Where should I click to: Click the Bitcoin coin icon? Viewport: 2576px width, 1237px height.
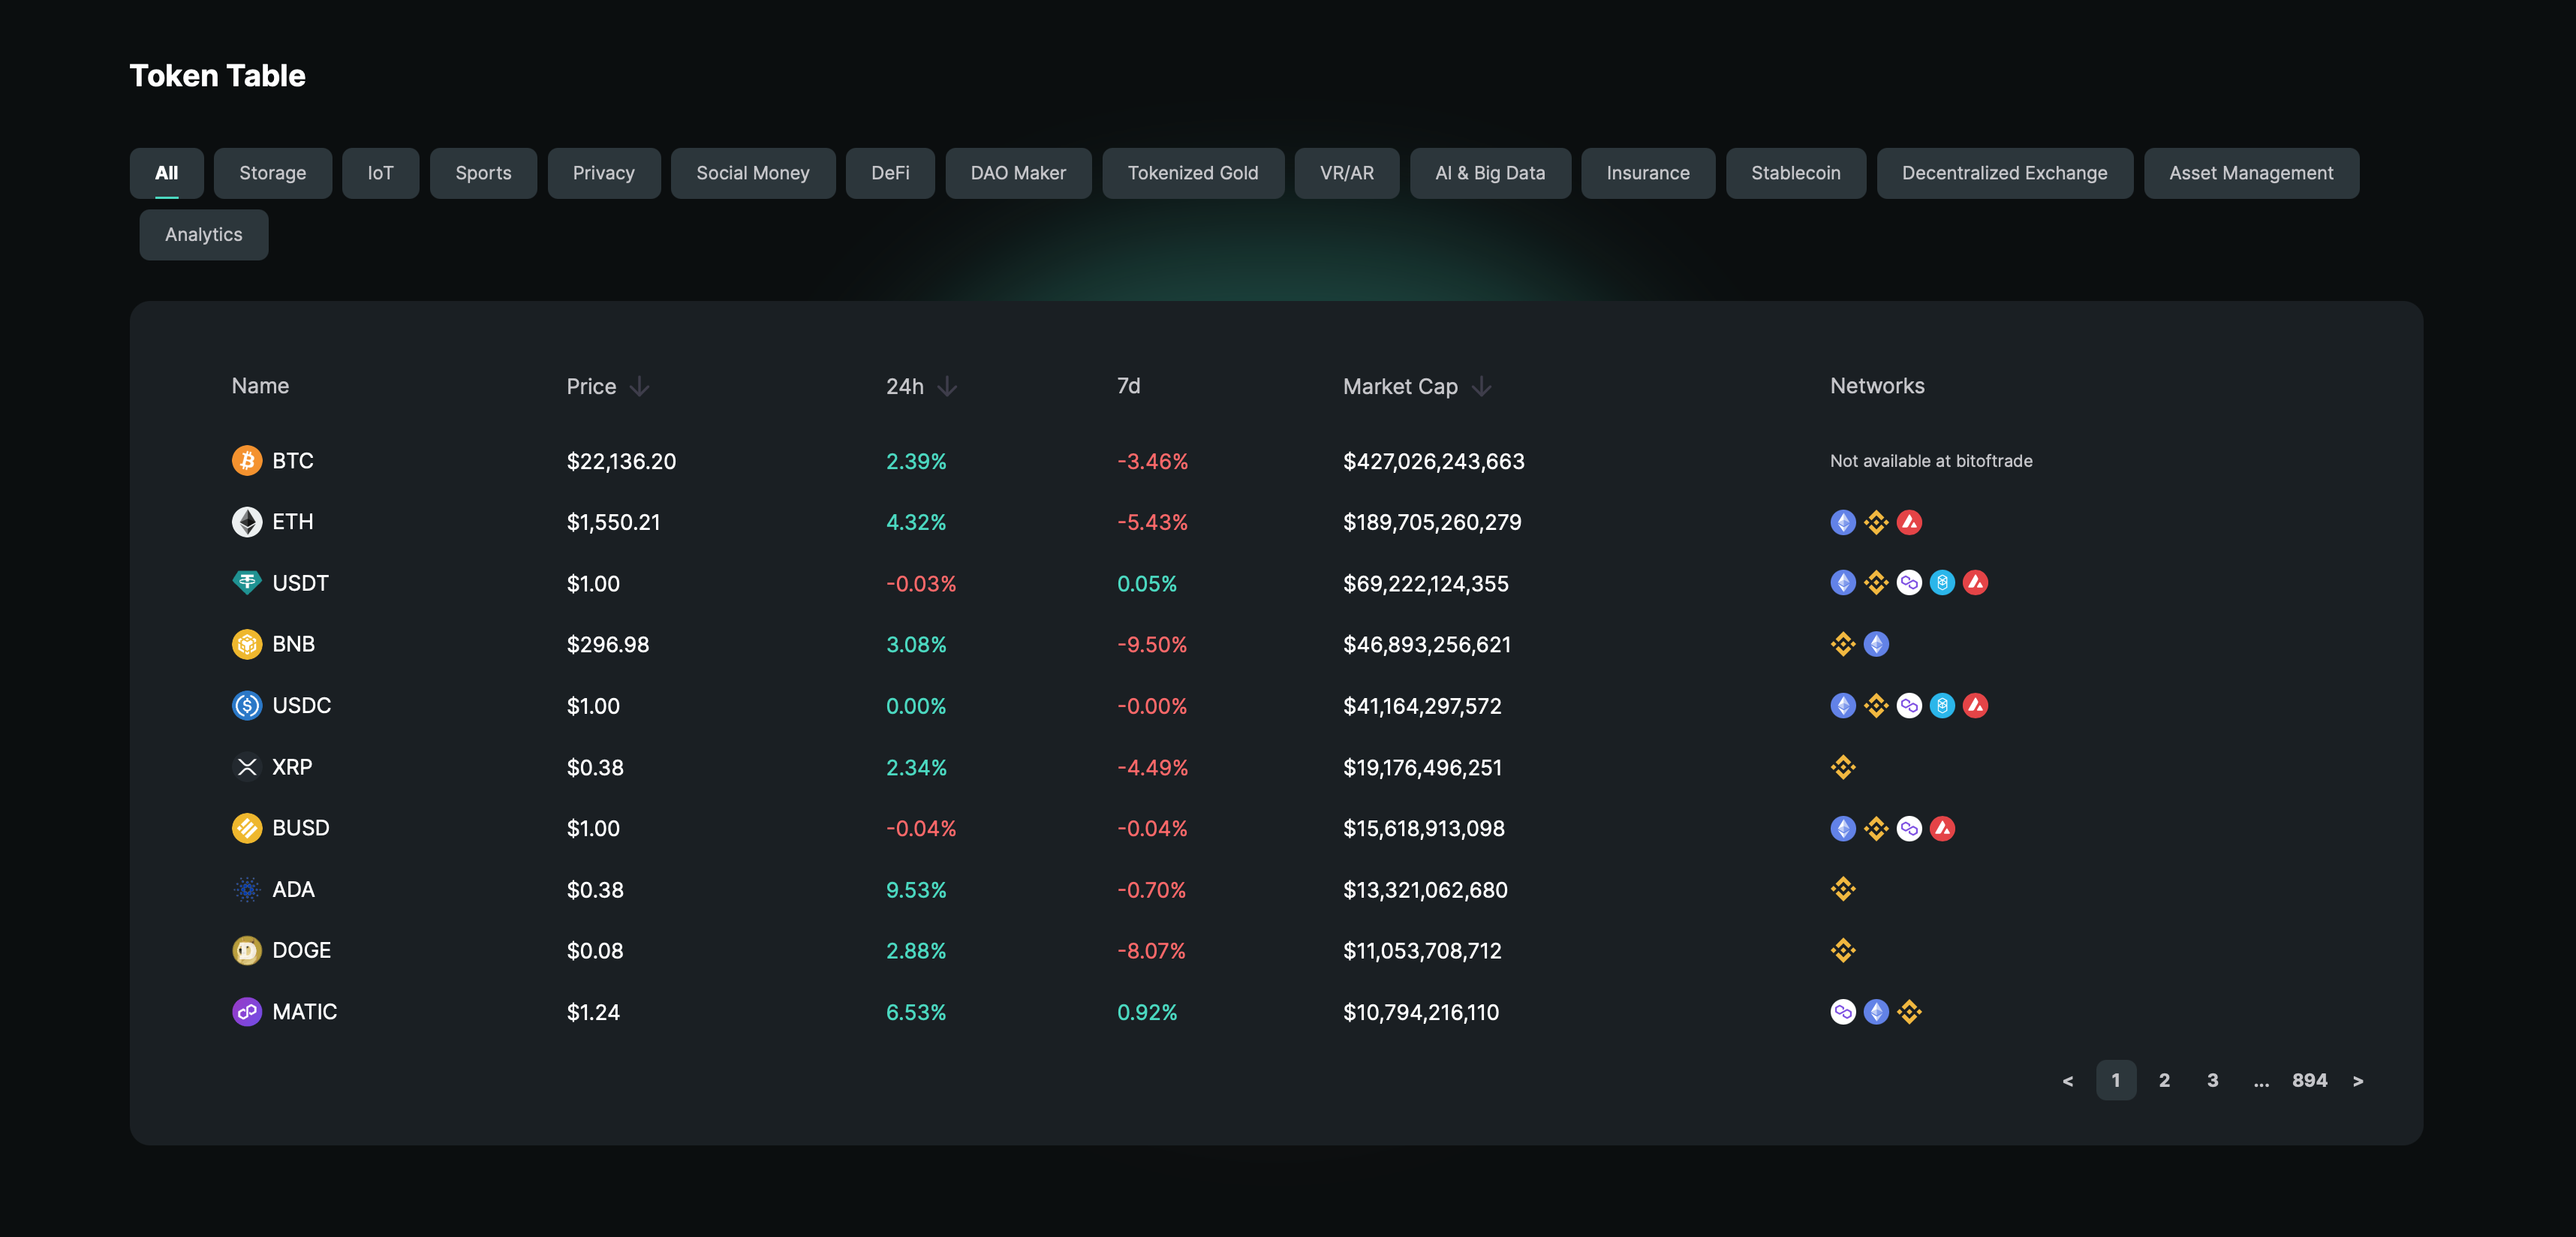pyautogui.click(x=247, y=461)
